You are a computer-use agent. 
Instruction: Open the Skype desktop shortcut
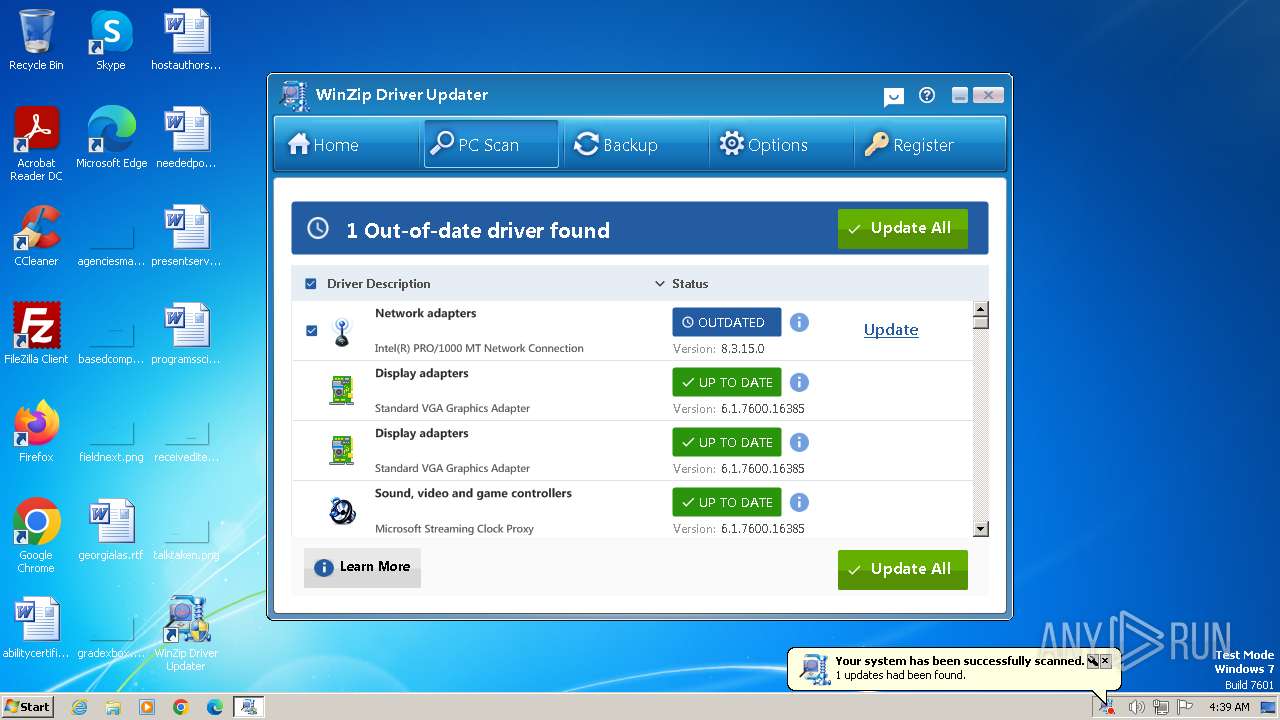coord(111,40)
